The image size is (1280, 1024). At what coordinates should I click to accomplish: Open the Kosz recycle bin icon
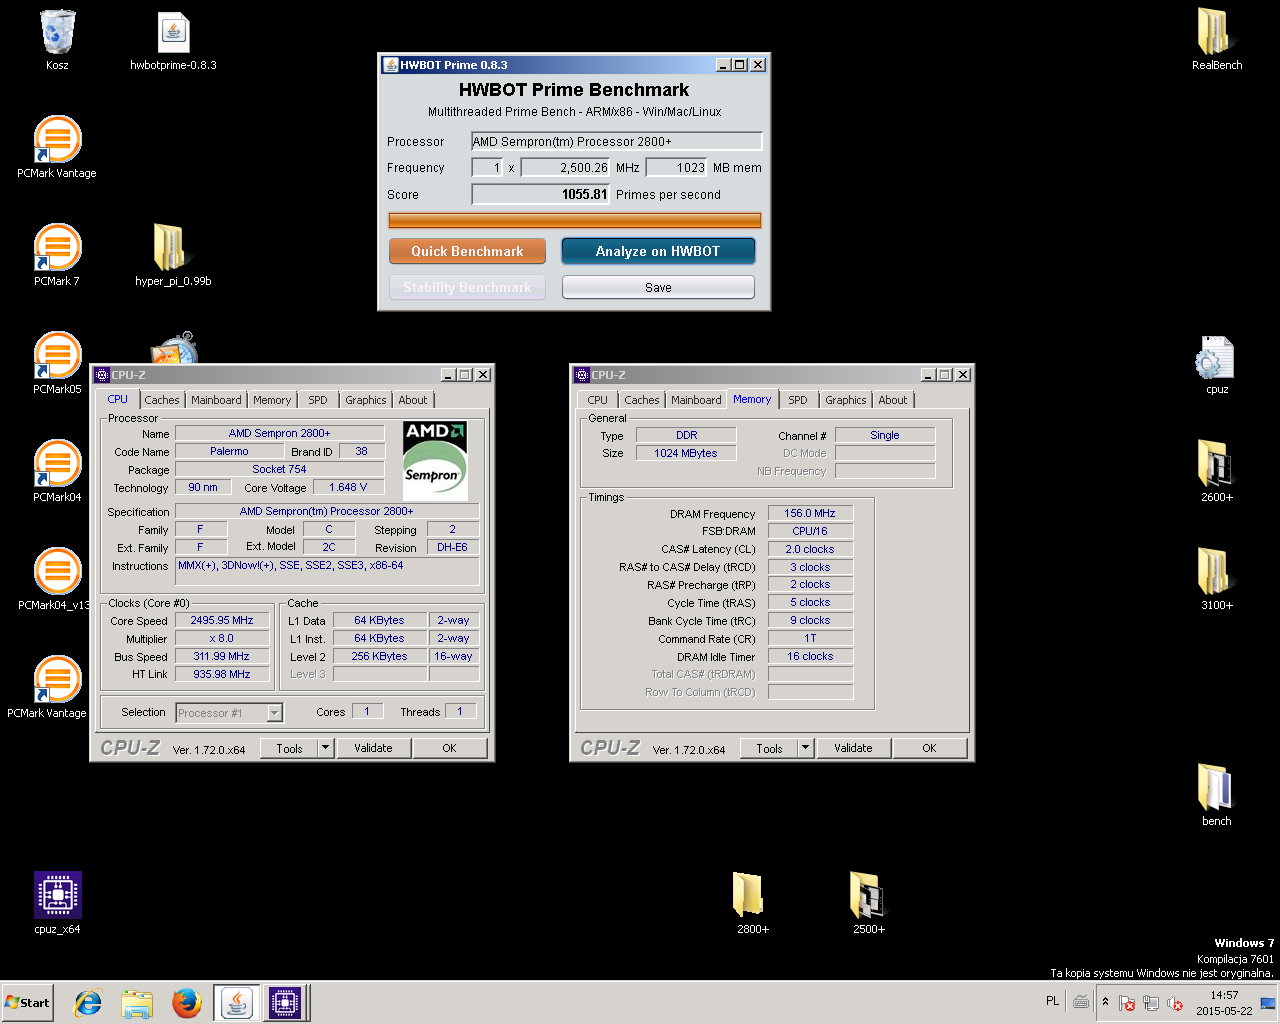click(57, 32)
